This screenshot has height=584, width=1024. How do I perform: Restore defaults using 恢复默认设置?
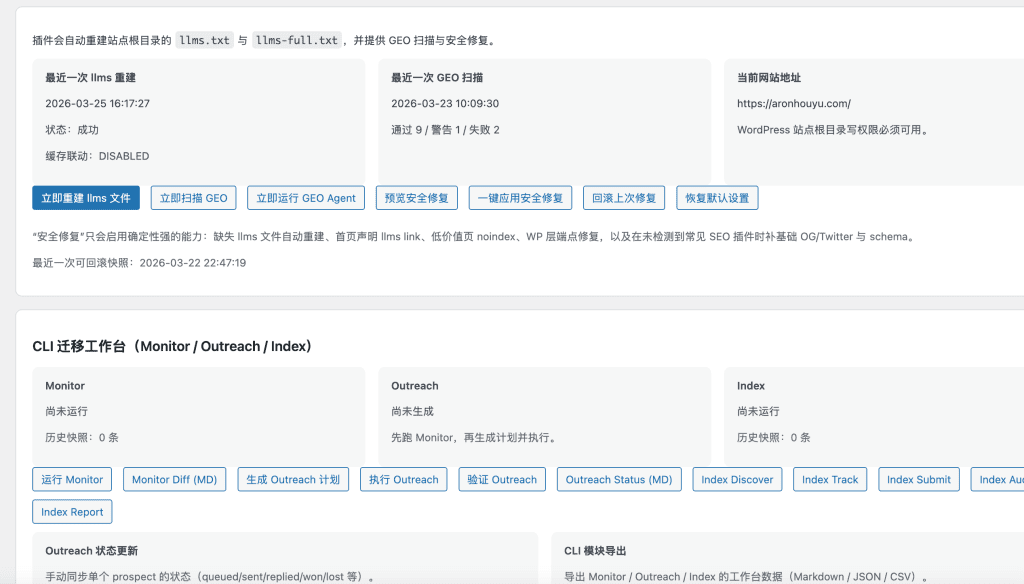(x=716, y=197)
